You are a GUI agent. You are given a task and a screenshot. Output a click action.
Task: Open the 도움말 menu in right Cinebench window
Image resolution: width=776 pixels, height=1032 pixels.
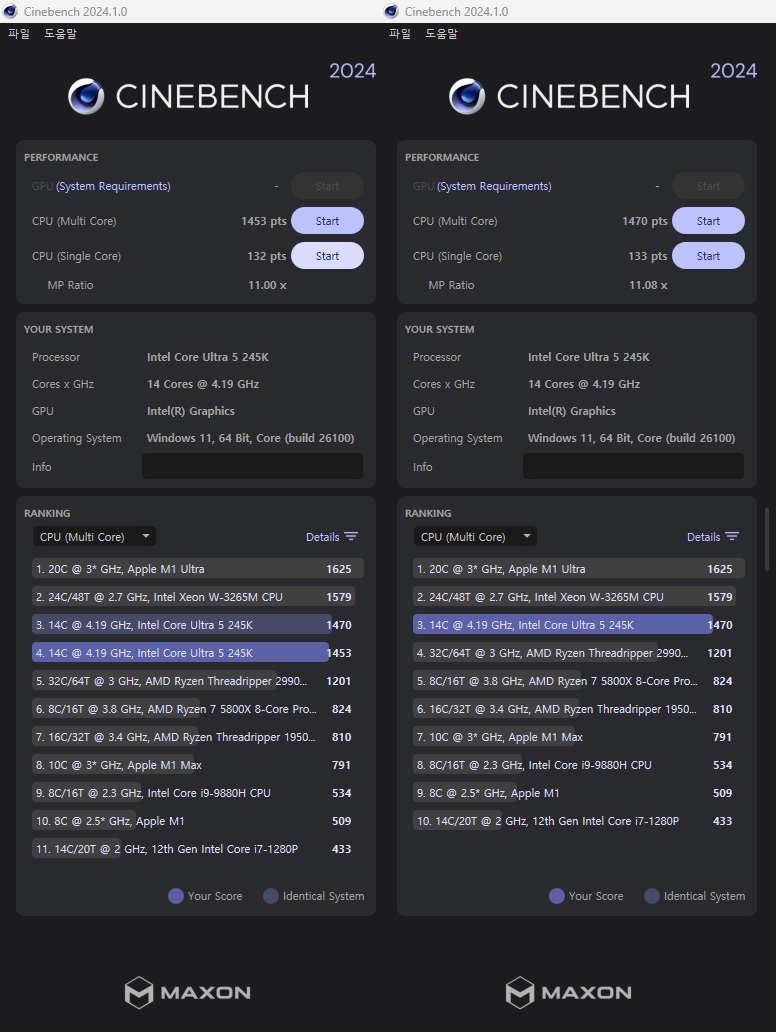(x=442, y=34)
